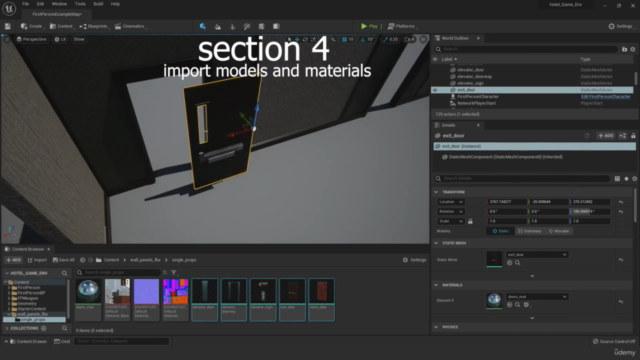The height and width of the screenshot is (360, 640).
Task: Open the exit_door static mesh asset dropdown
Action: pyautogui.click(x=537, y=255)
